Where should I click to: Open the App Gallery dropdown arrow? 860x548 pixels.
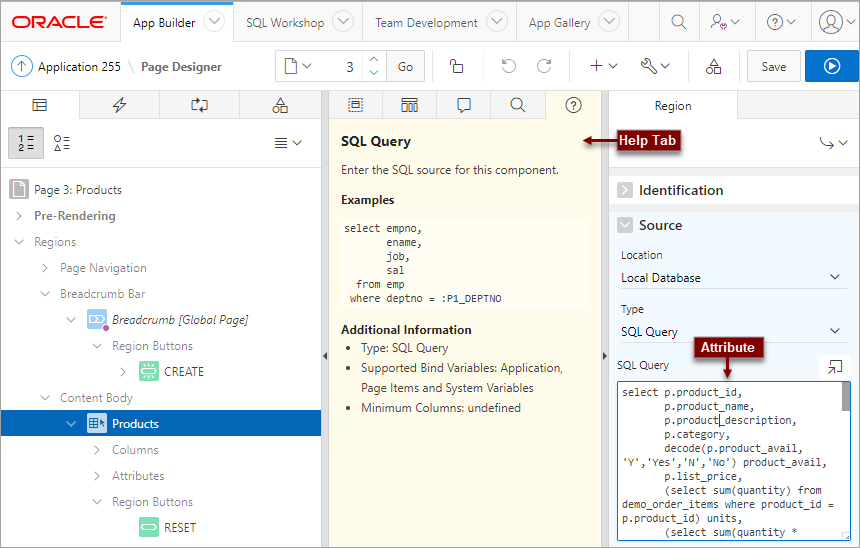click(609, 22)
